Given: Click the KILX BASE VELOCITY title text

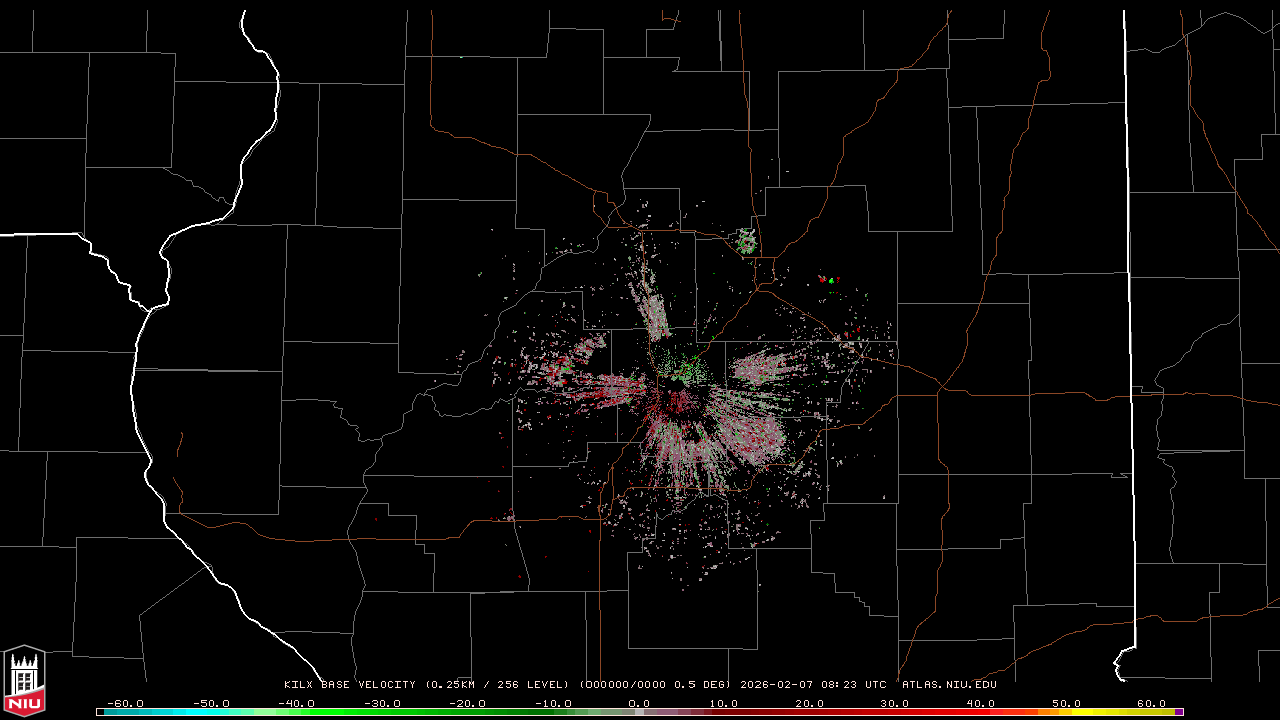Looking at the screenshot, I should [x=349, y=685].
